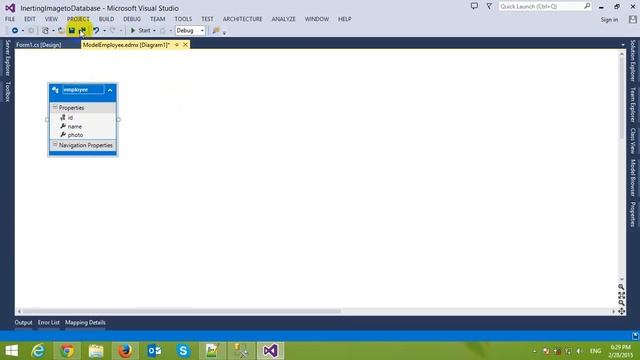Viewport: 640px width, 360px height.
Task: Open the Error List panel tab
Action: coord(49,322)
